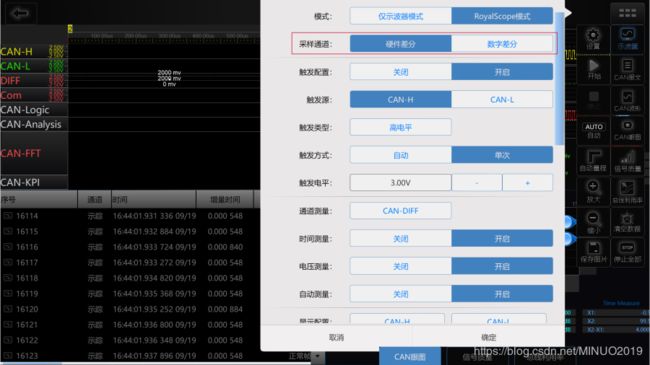Set 触发配置 to 关闭
Image resolution: width=650 pixels, height=365 pixels.
pos(400,72)
